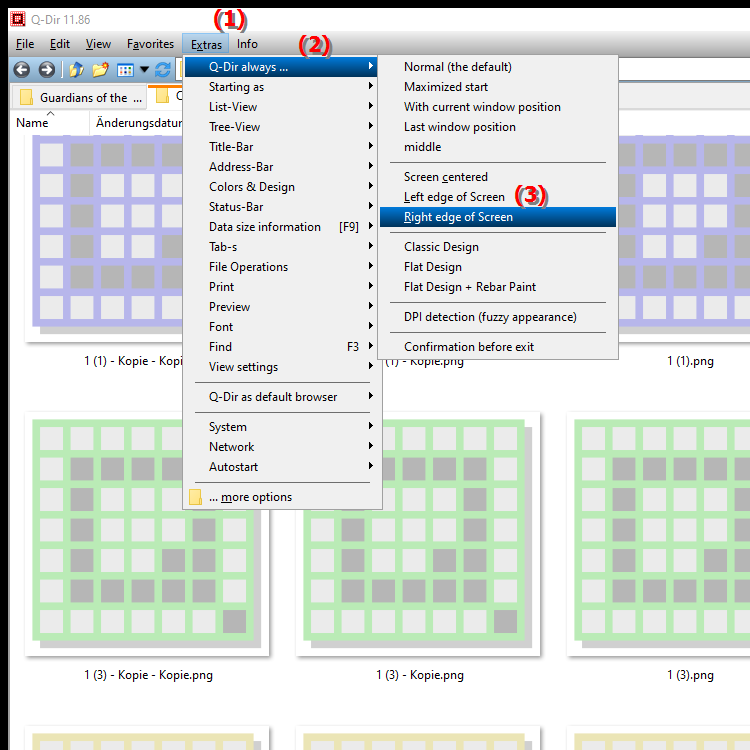Expand the Title-Bar submenu
The image size is (750, 750).
[x=281, y=147]
